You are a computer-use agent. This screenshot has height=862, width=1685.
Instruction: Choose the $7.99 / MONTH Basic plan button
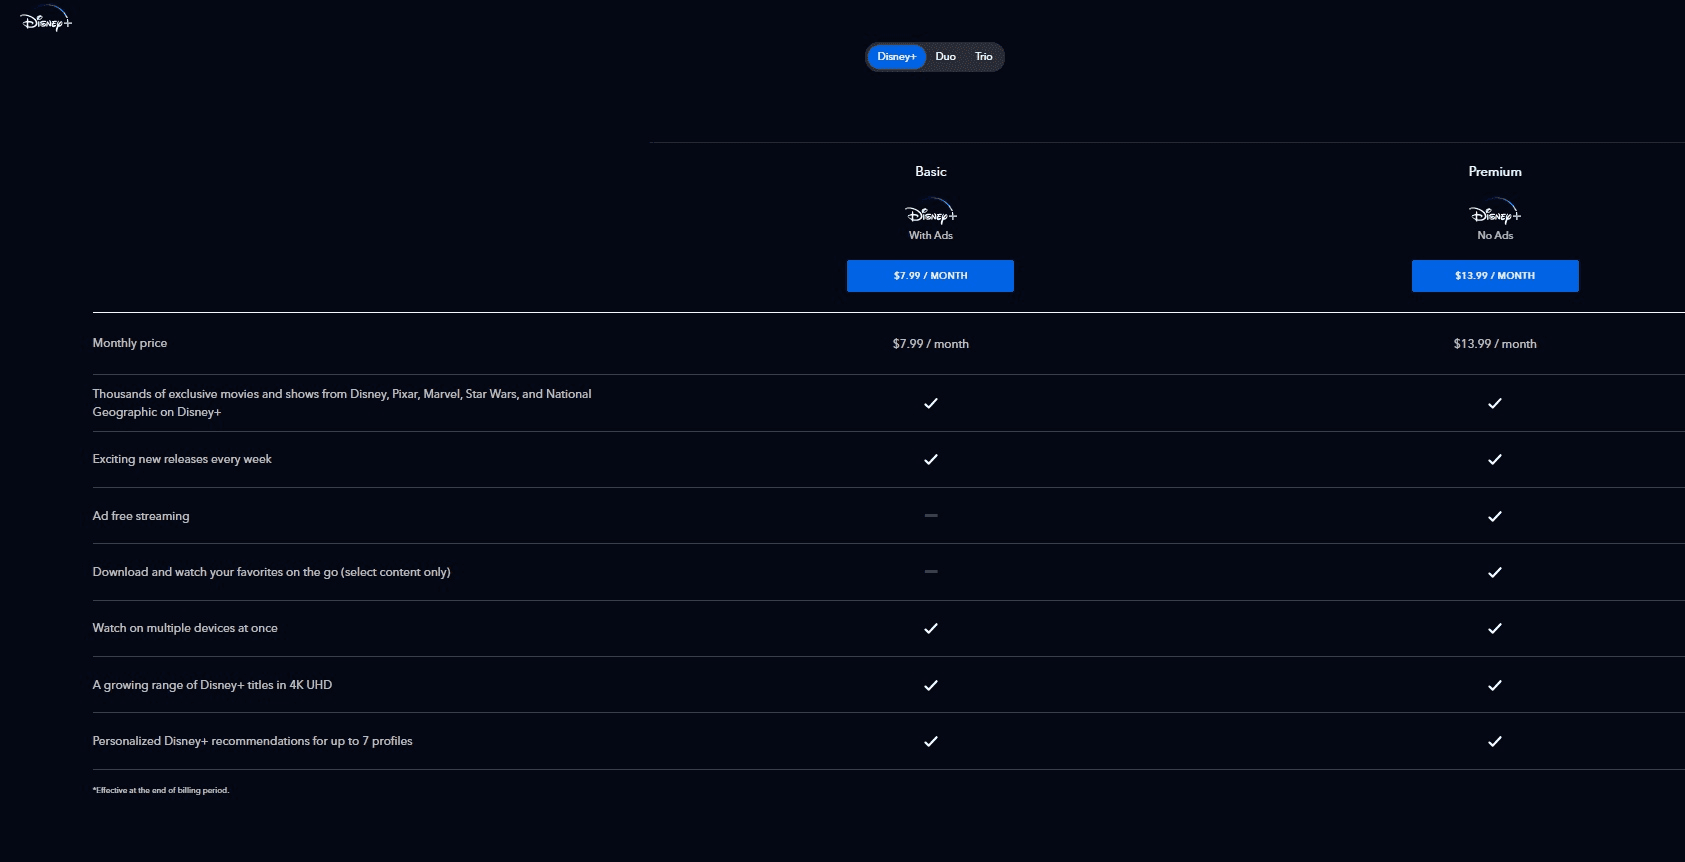(930, 276)
